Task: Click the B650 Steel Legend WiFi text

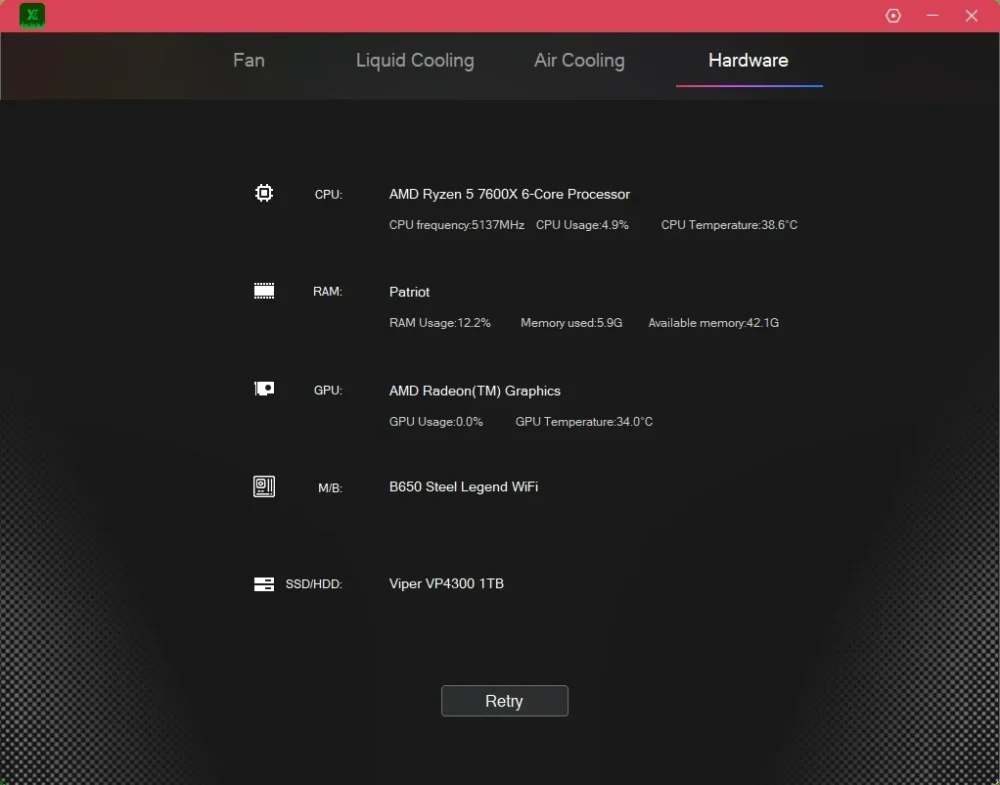Action: (464, 487)
